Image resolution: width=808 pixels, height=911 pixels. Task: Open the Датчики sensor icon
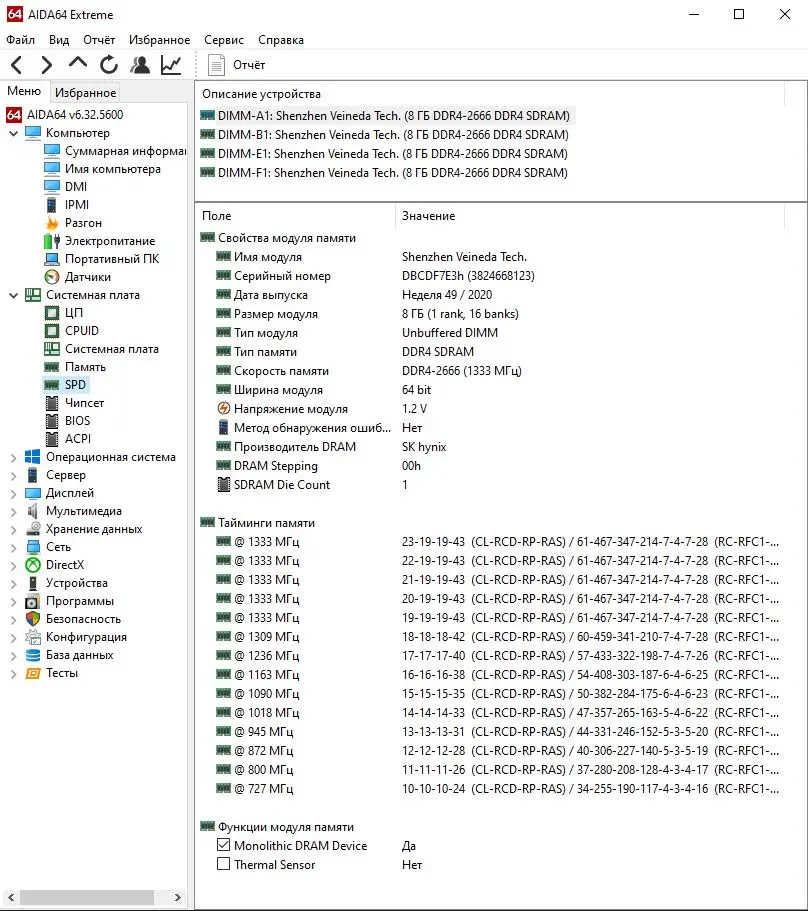52,277
